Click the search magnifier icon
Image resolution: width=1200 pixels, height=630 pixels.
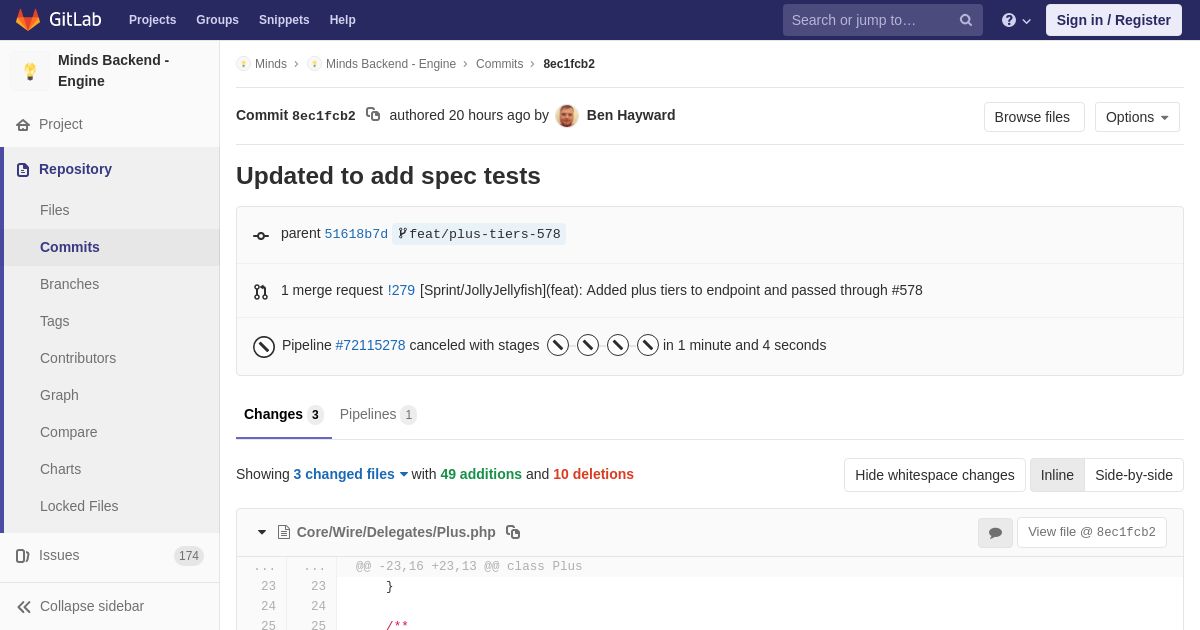(x=965, y=20)
